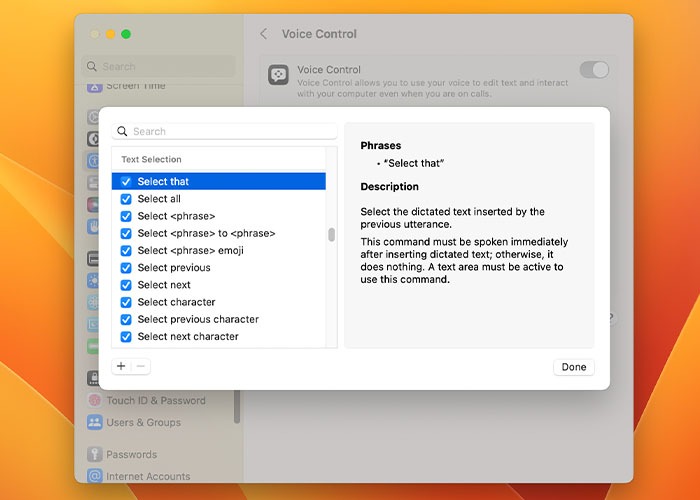This screenshot has height=500, width=700.
Task: Click the Done button
Action: pos(574,367)
